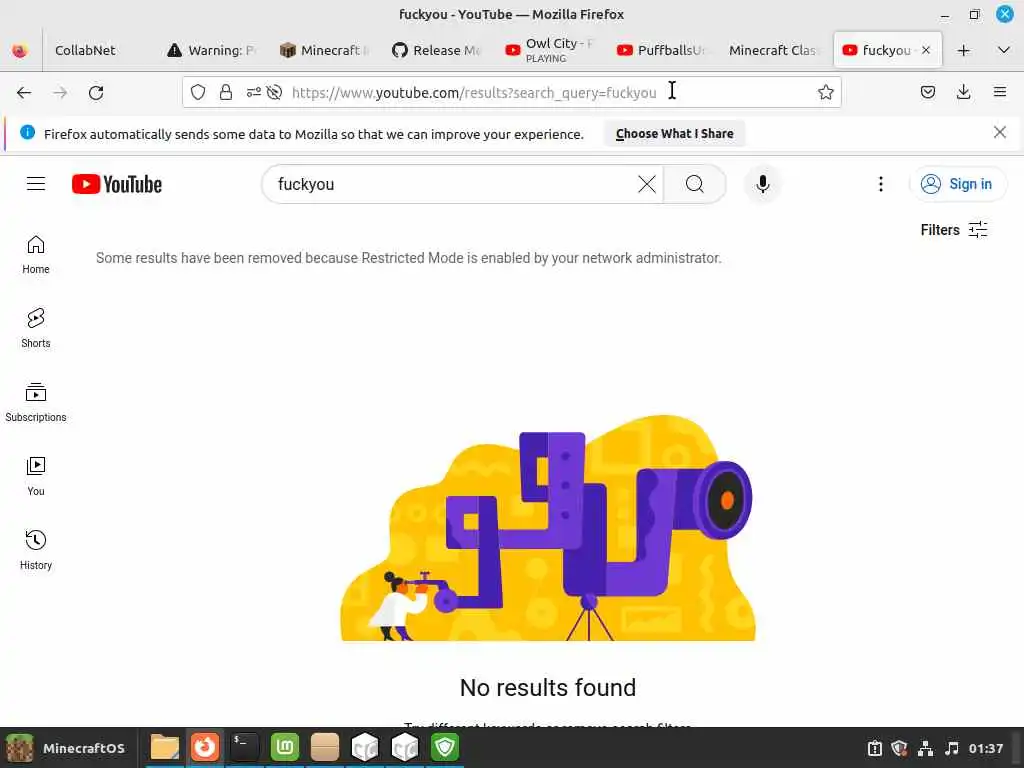Viewport: 1024px width, 768px height.
Task: Click the Sign in button
Action: [x=957, y=184]
